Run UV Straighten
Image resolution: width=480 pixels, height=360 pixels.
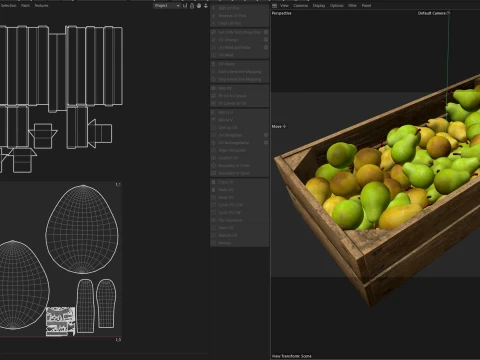pyautogui.click(x=237, y=135)
